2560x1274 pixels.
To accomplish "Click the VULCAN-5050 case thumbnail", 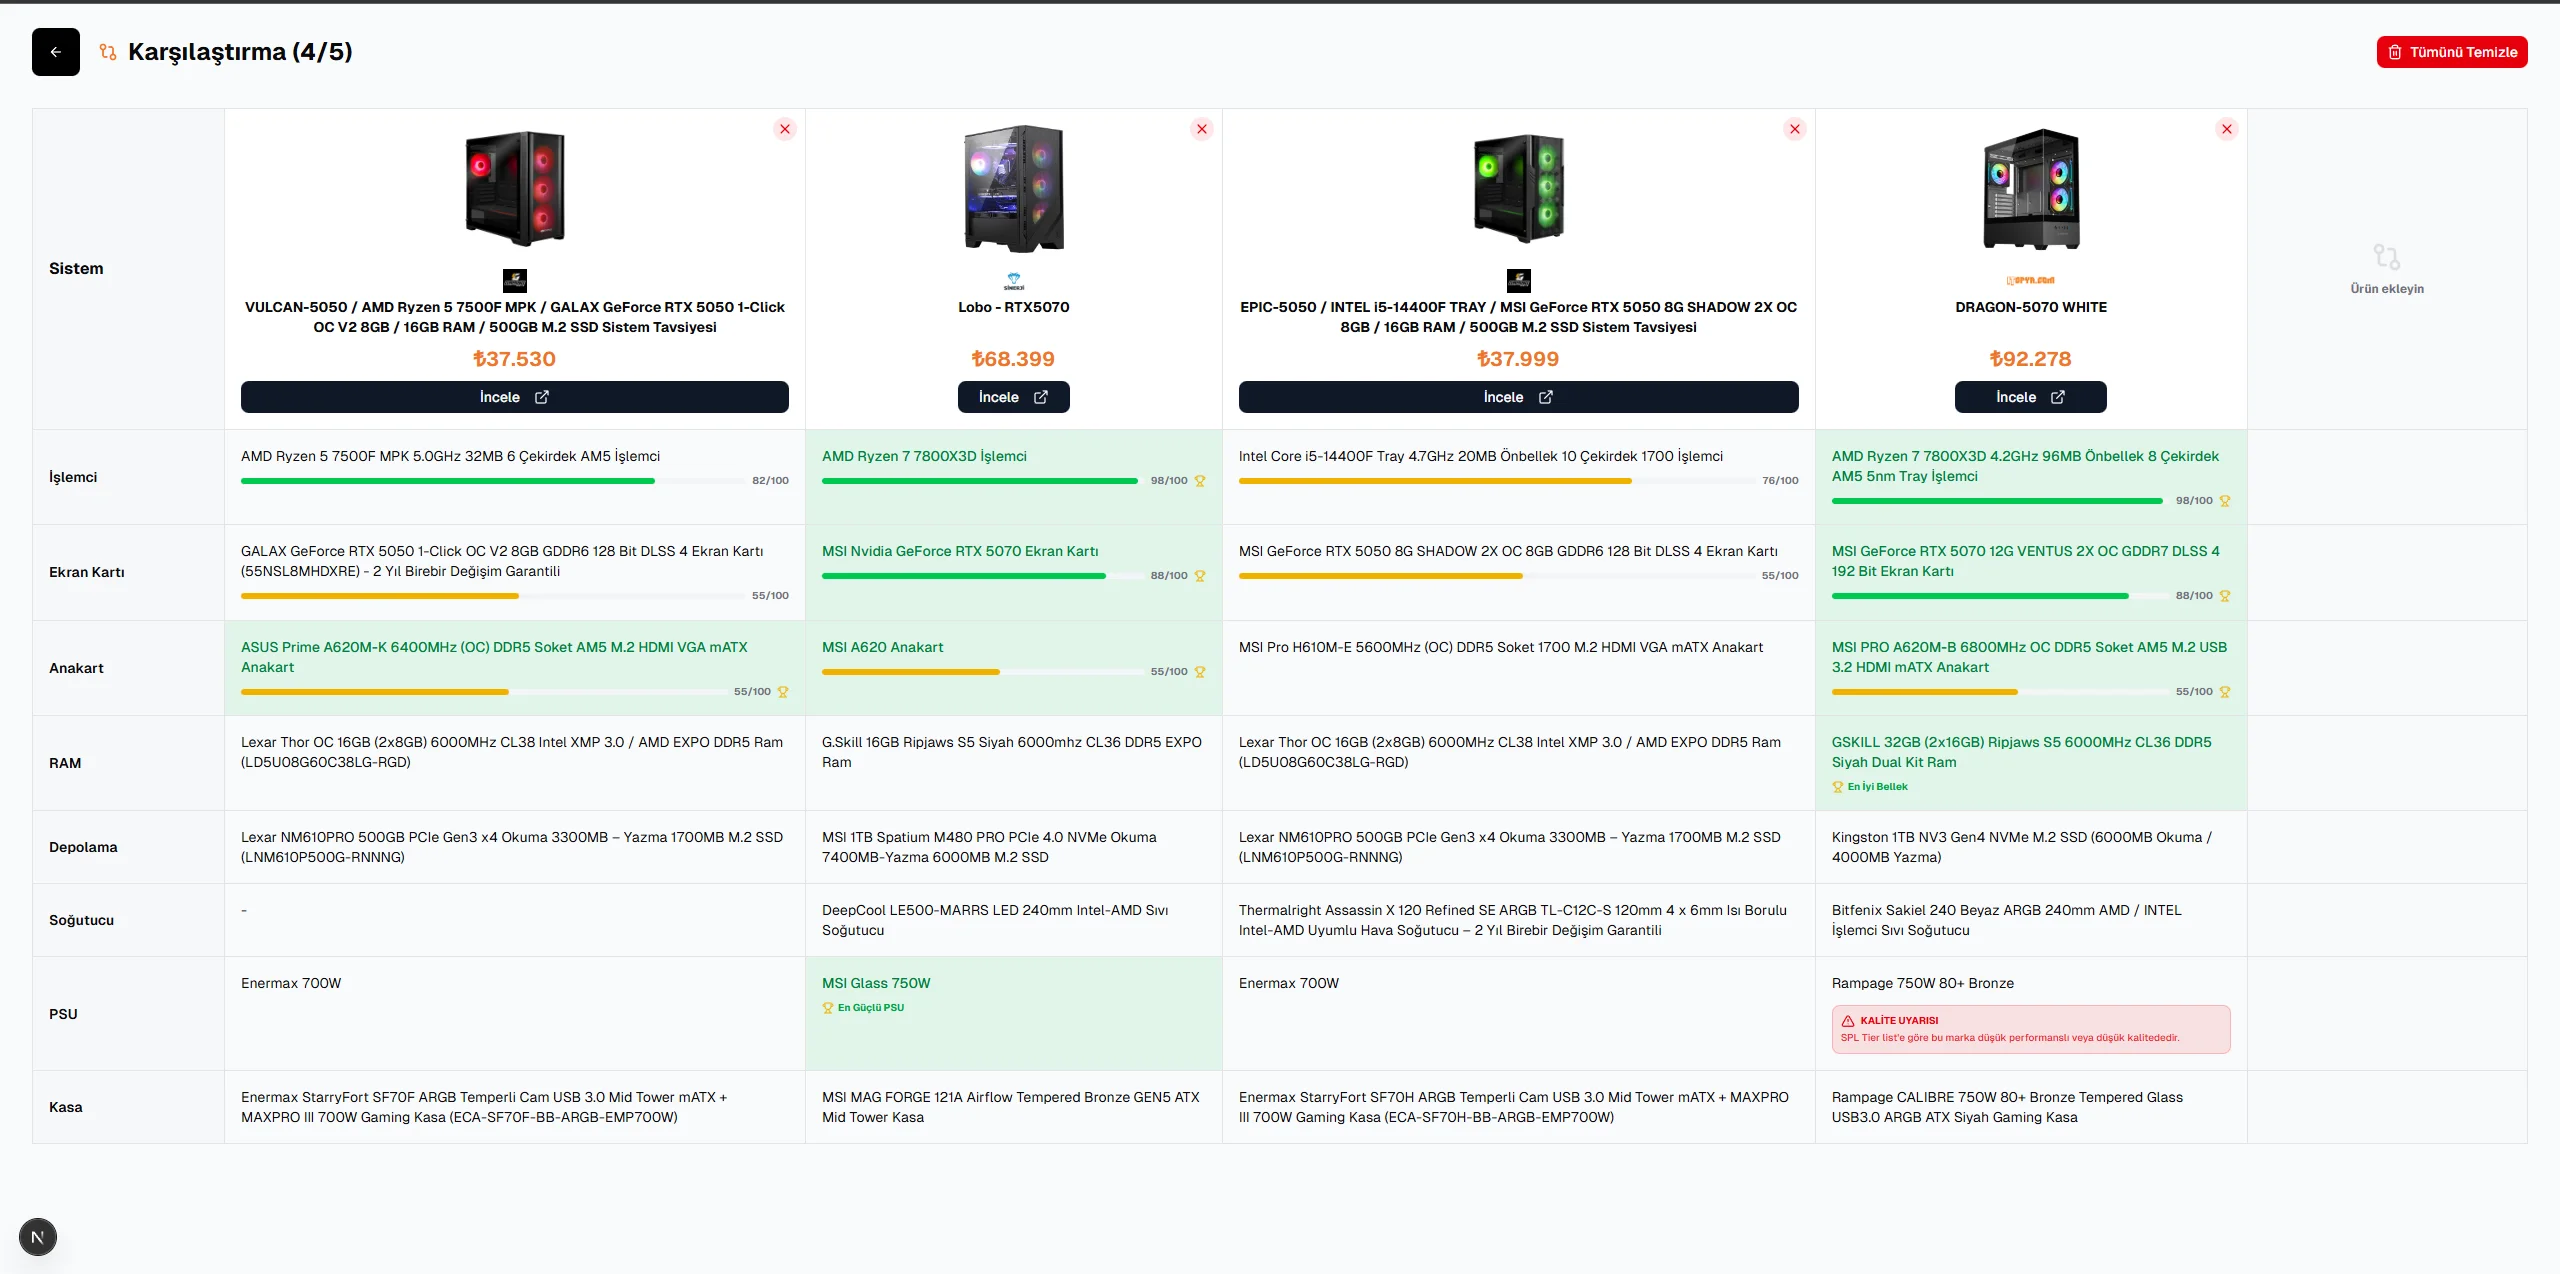I will pyautogui.click(x=515, y=188).
